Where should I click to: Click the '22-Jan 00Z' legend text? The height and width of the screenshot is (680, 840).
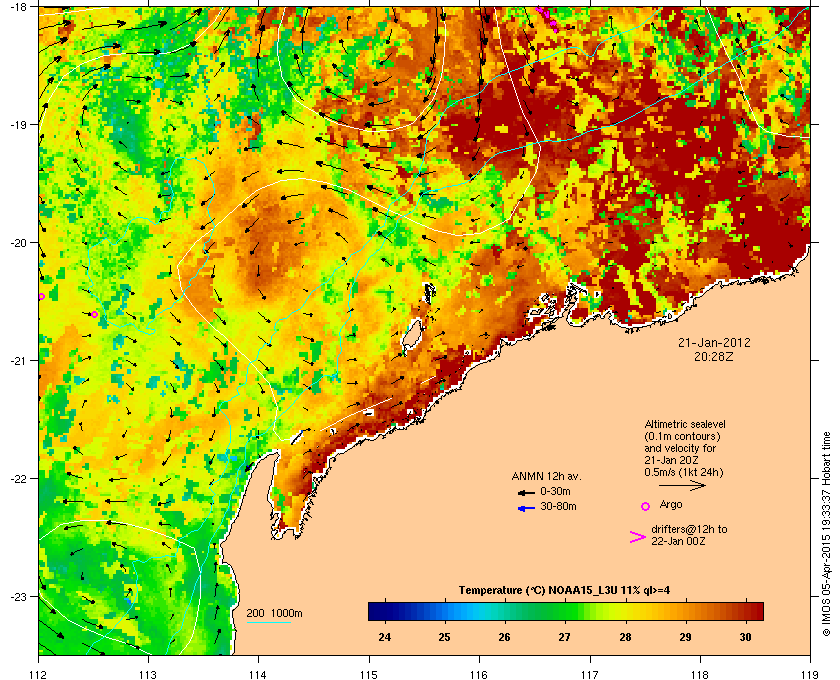[678, 541]
